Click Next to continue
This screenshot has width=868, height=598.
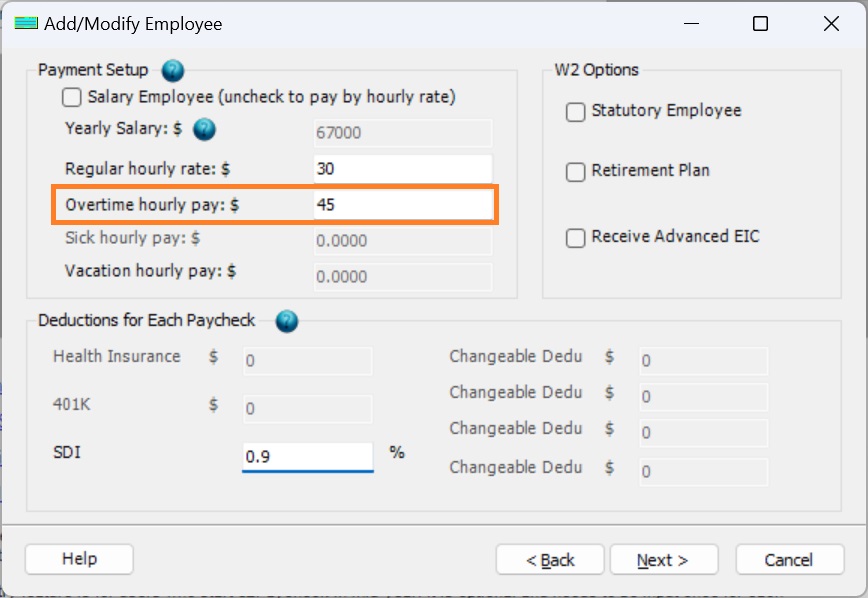663,559
